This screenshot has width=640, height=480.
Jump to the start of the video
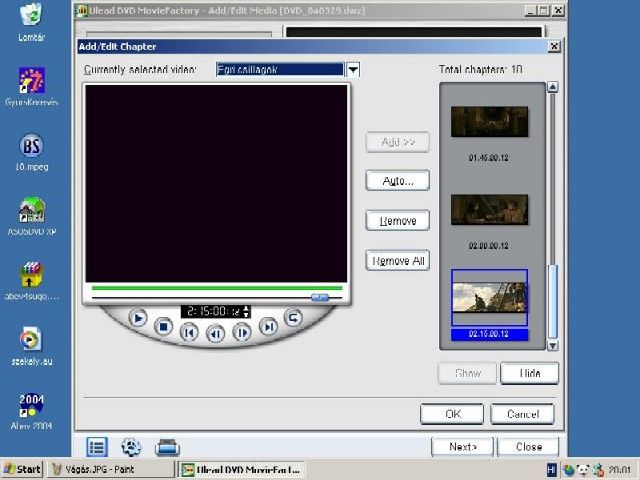click(x=188, y=332)
